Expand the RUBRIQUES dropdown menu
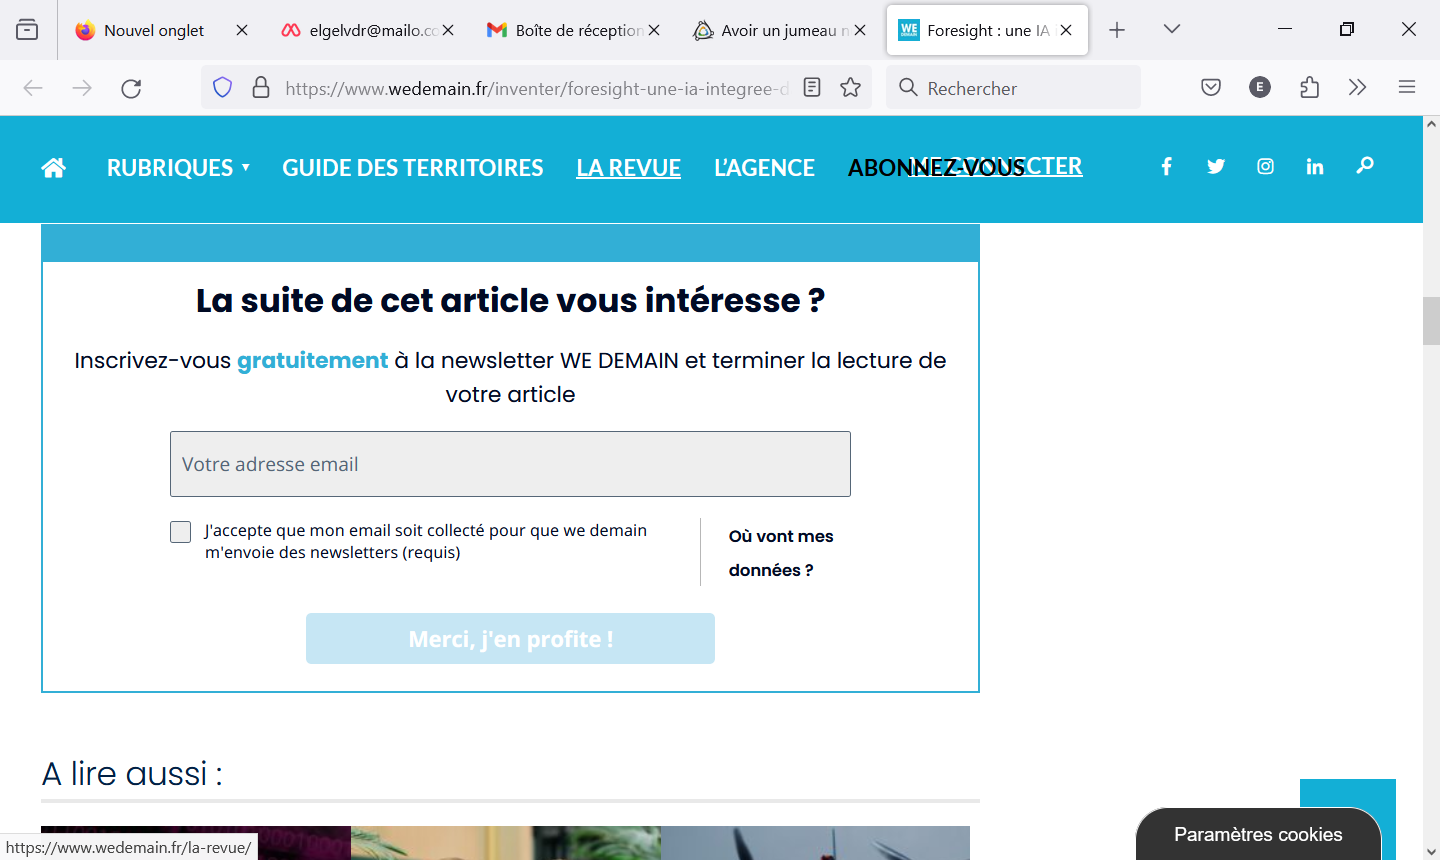This screenshot has width=1440, height=860. click(178, 168)
